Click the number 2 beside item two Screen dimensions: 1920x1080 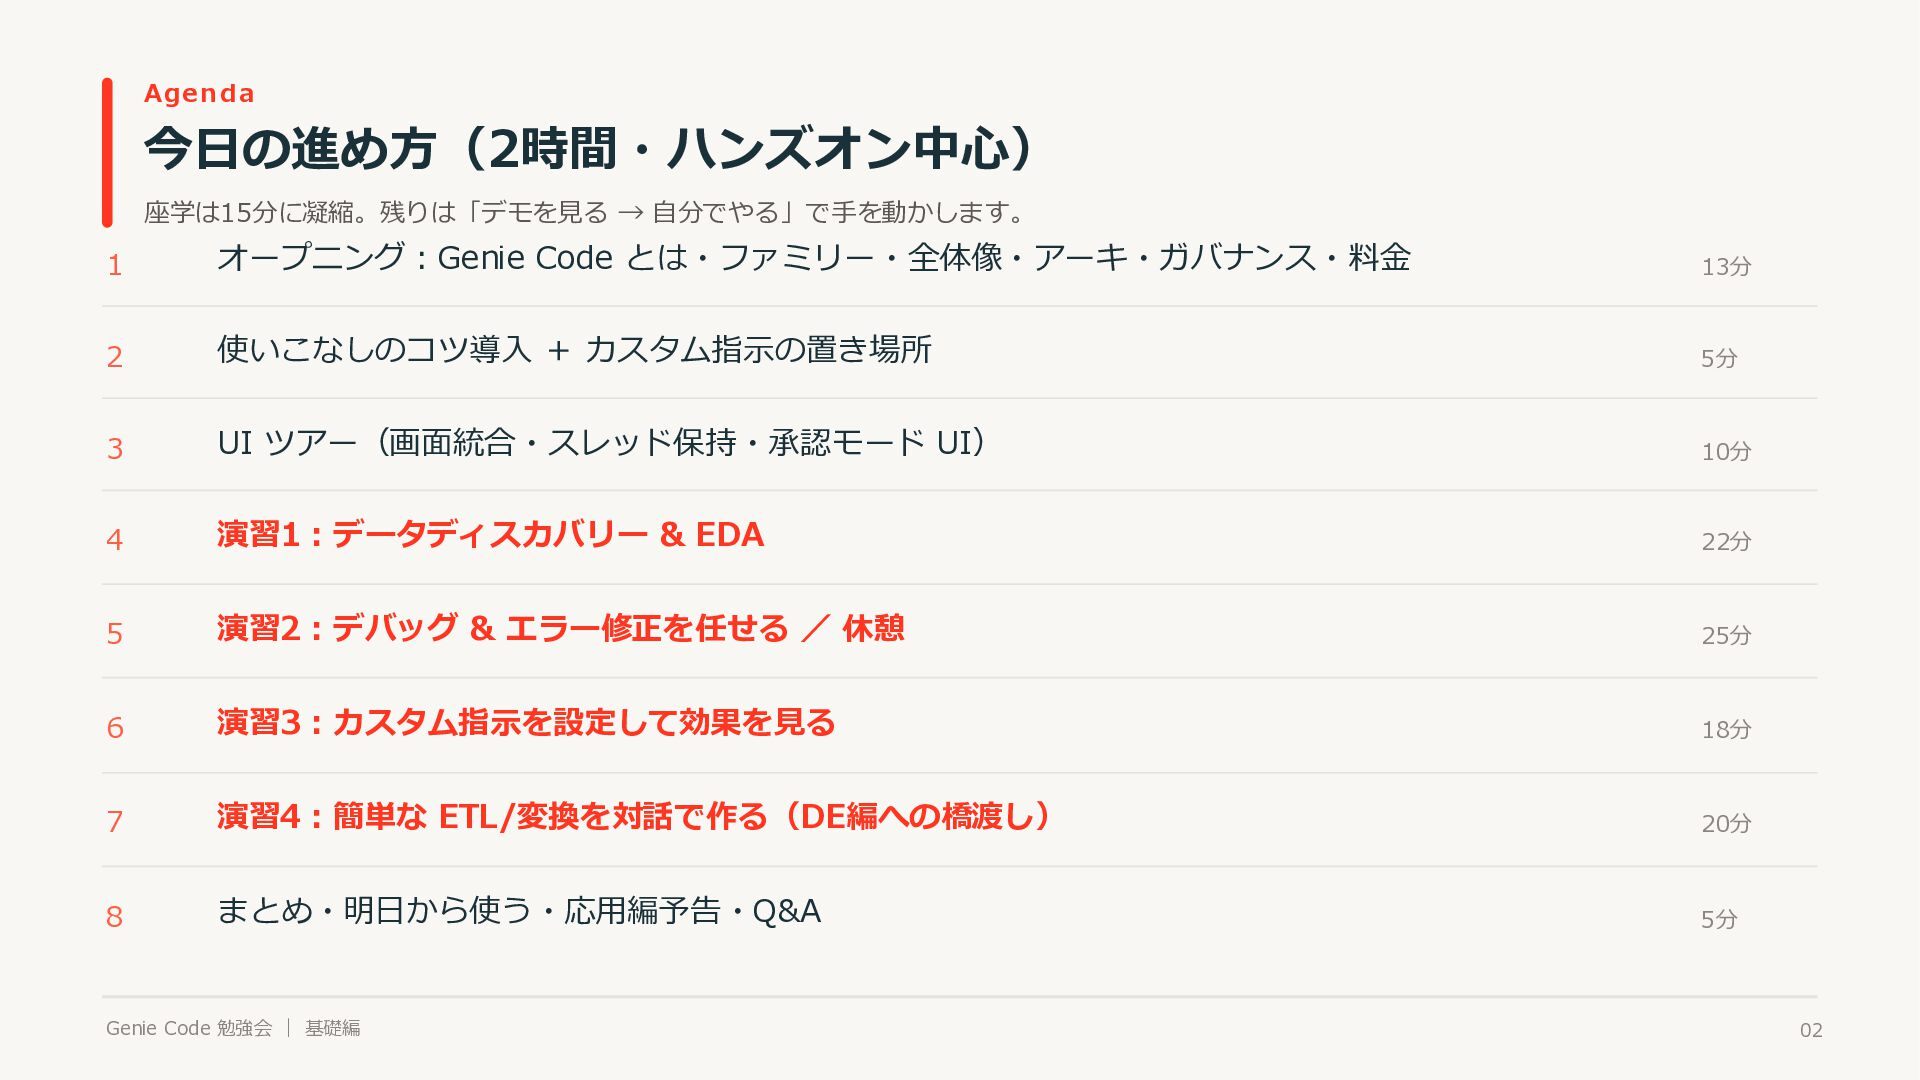click(x=115, y=357)
